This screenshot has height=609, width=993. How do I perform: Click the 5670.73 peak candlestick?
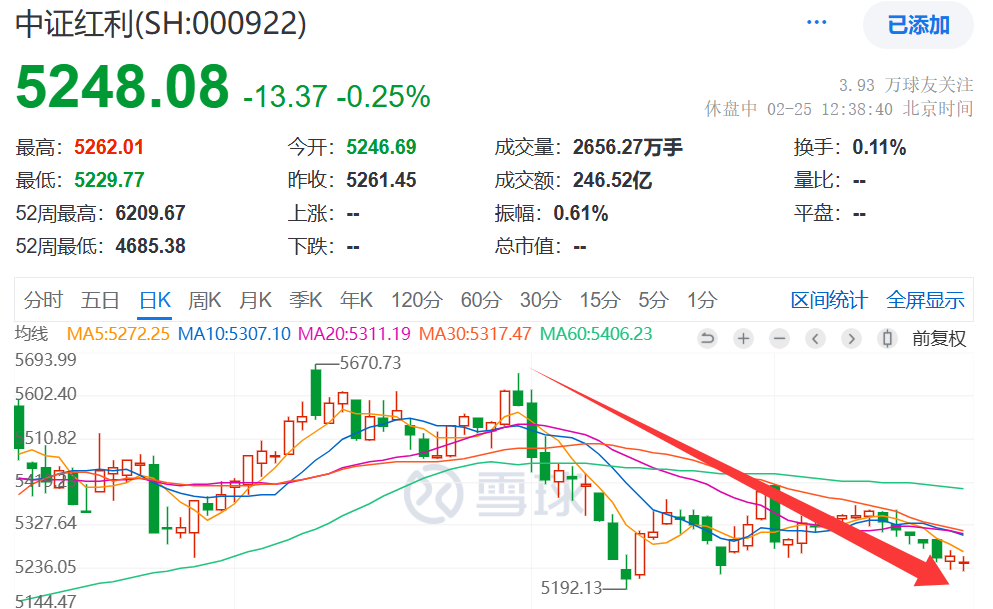click(x=315, y=392)
